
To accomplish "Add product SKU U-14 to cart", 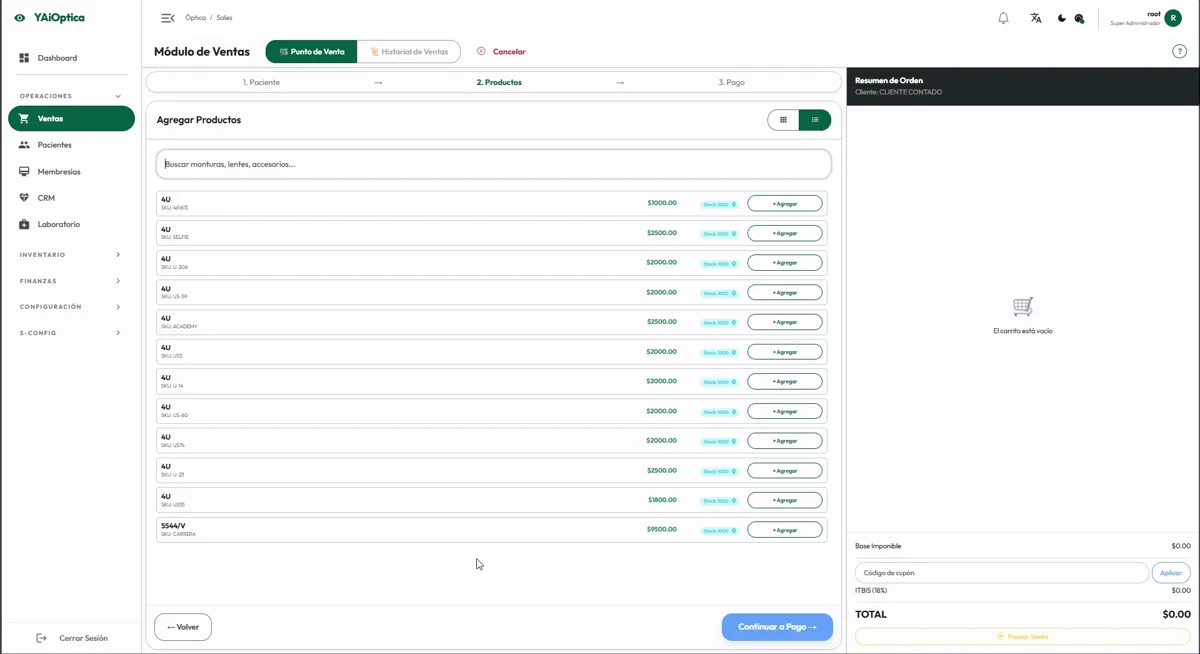I will [x=785, y=381].
